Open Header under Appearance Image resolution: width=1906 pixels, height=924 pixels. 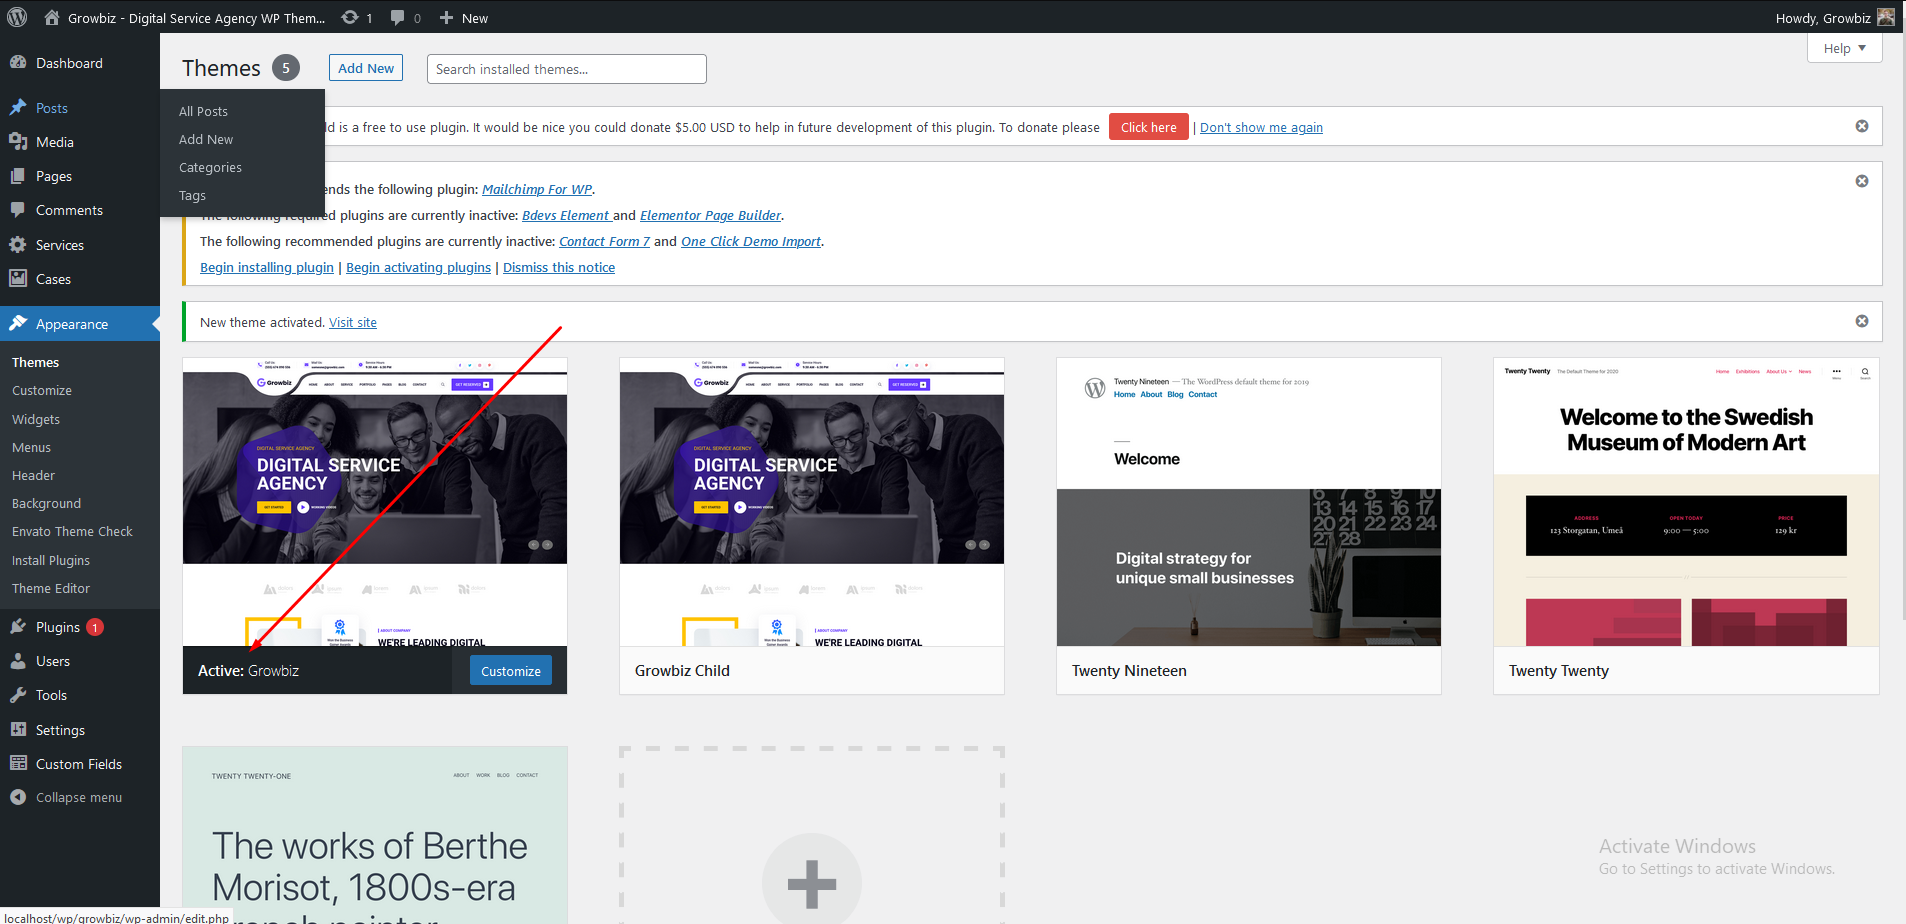[33, 475]
